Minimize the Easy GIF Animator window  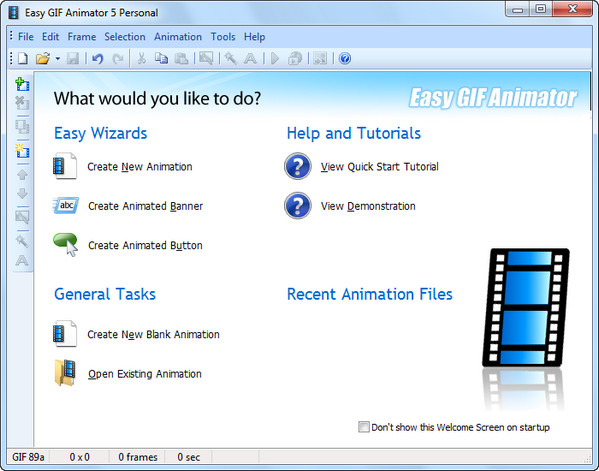(518, 9)
